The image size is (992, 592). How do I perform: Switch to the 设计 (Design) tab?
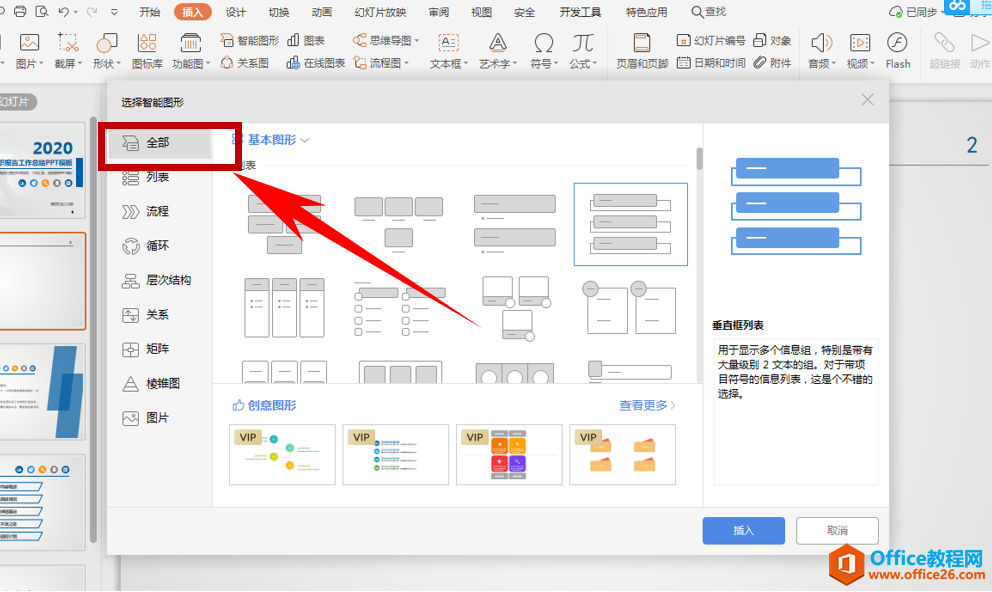pyautogui.click(x=235, y=12)
